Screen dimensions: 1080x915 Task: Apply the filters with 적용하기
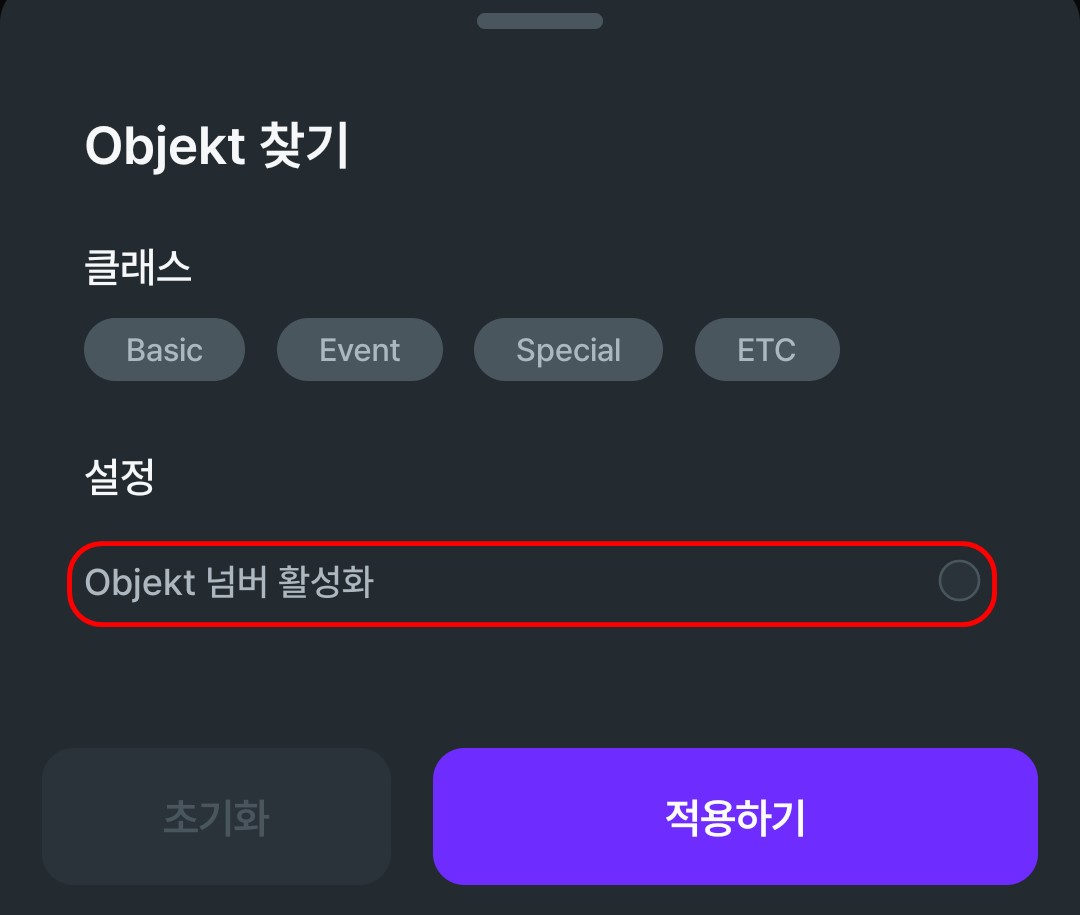click(x=735, y=817)
